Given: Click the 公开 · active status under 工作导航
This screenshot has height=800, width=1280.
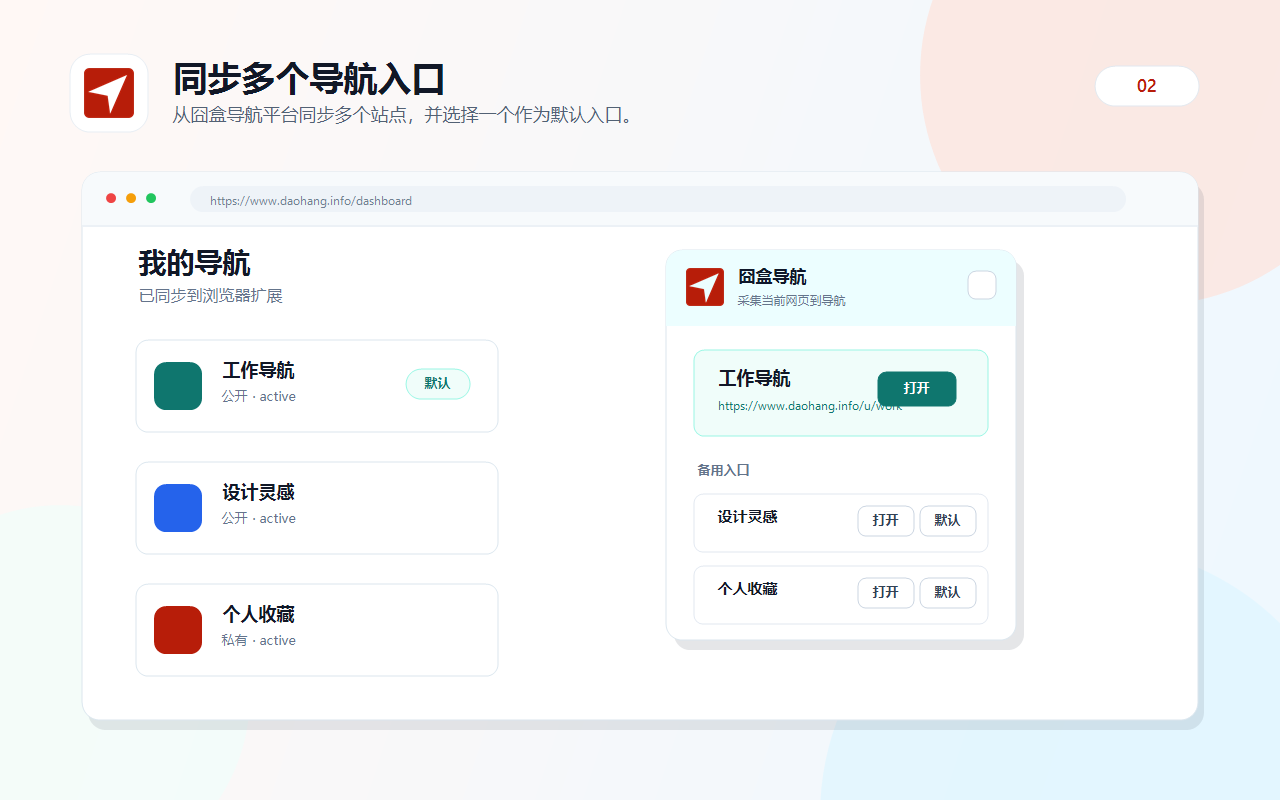Looking at the screenshot, I should click(259, 396).
